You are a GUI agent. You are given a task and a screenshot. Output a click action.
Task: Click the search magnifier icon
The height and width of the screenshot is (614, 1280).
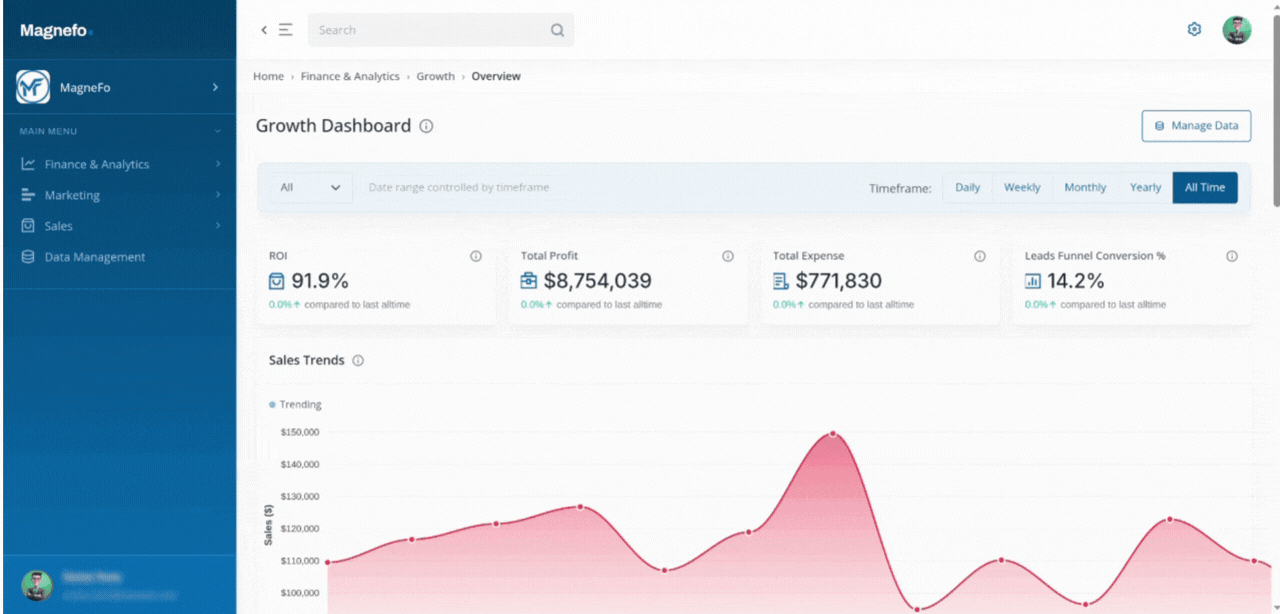pos(557,30)
